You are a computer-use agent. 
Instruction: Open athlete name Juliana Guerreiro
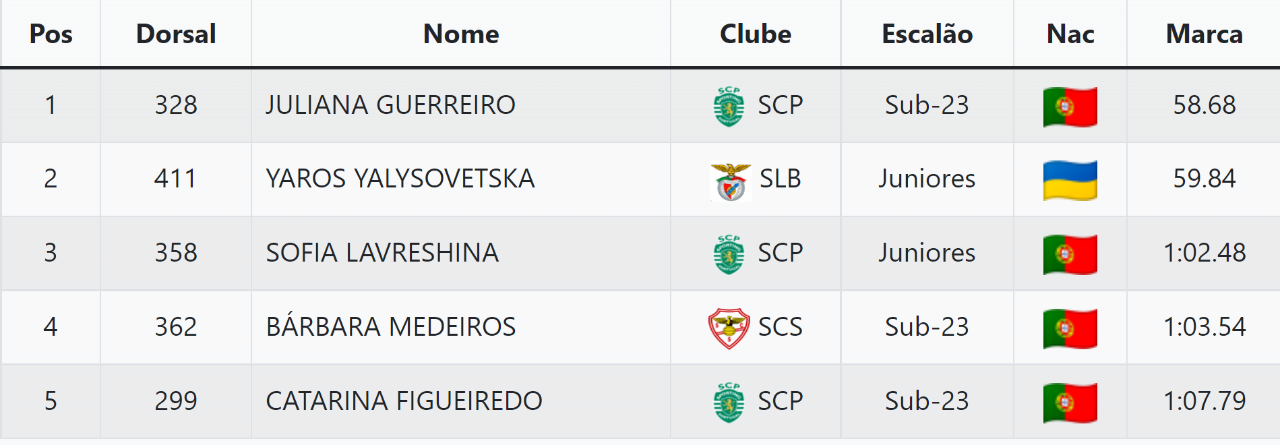(x=390, y=105)
